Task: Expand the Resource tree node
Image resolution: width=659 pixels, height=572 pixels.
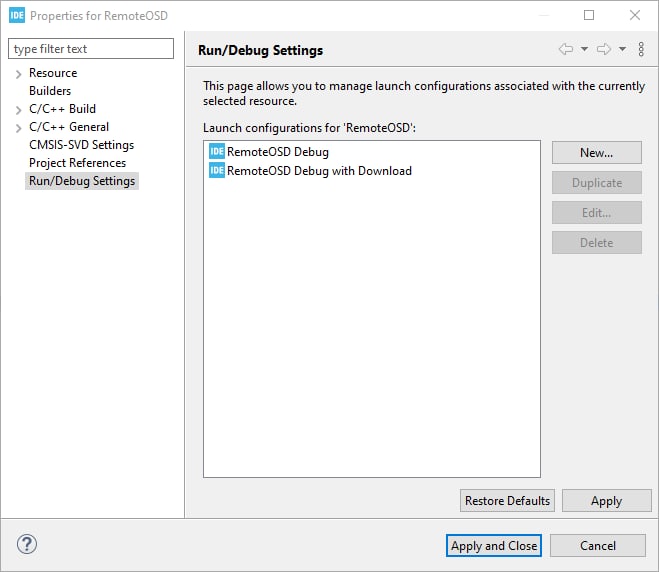Action: click(x=18, y=74)
